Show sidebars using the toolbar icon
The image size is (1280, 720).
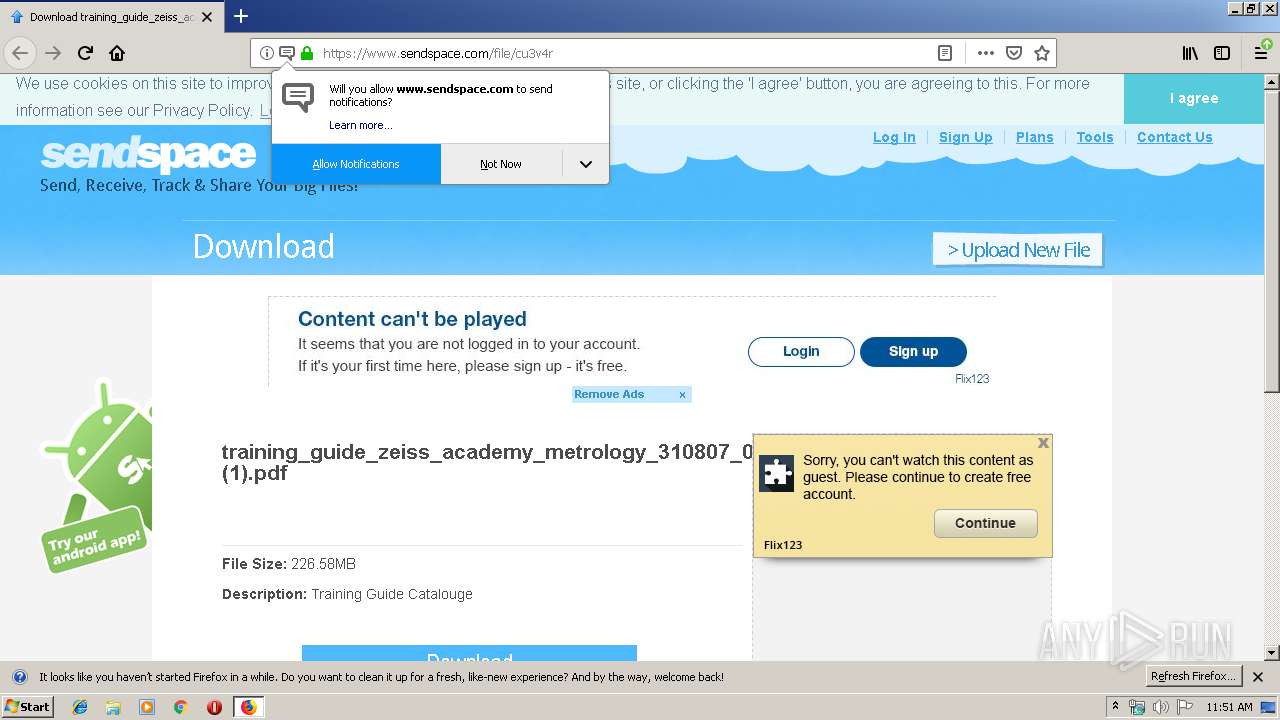(x=1222, y=53)
